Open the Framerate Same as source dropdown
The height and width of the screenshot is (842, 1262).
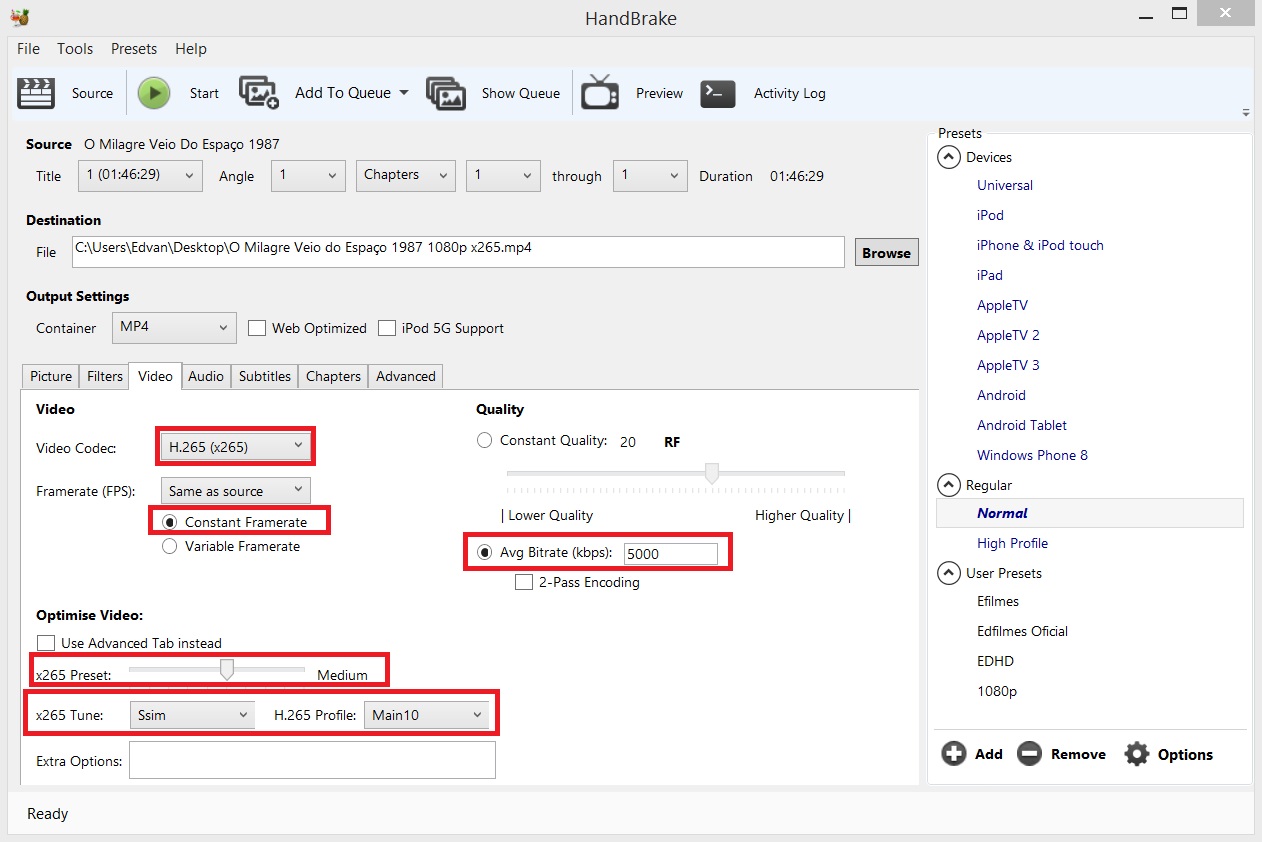click(x=236, y=491)
